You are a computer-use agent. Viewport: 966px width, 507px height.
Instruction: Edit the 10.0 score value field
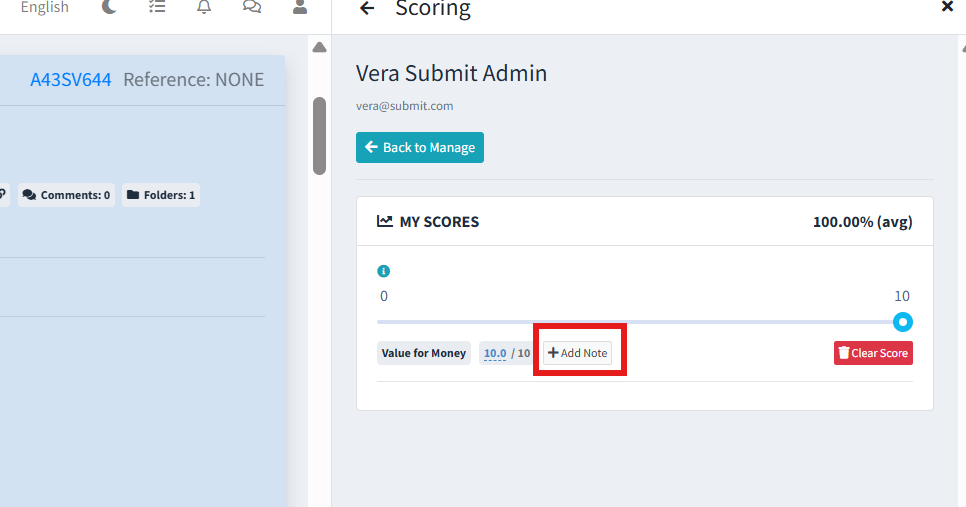[495, 353]
